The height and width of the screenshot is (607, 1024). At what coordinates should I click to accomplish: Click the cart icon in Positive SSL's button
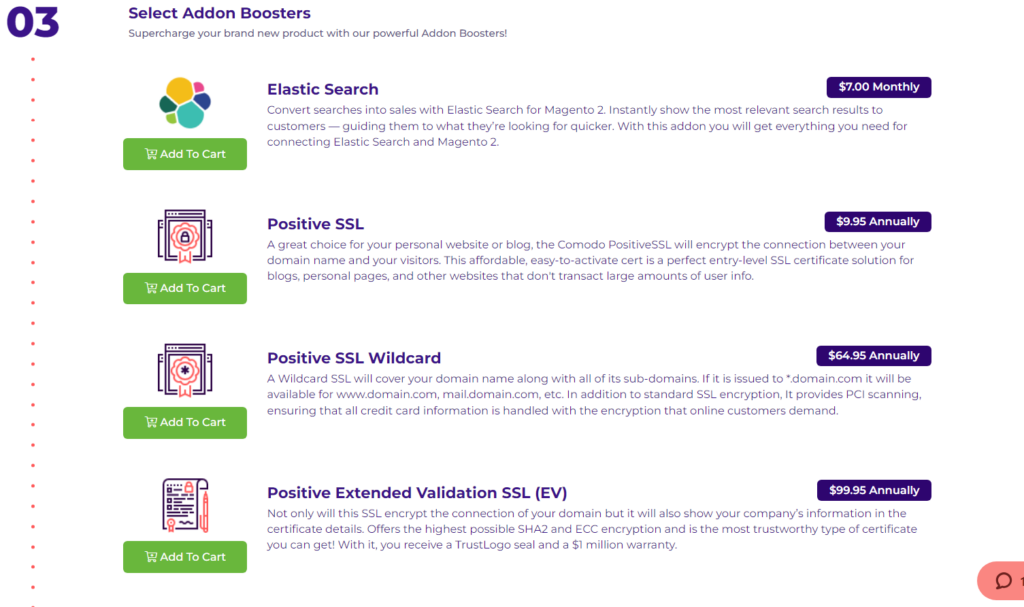(x=153, y=288)
